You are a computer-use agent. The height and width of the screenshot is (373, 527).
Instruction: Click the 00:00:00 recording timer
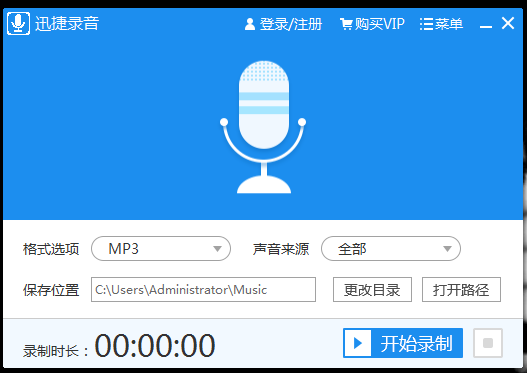(x=155, y=345)
